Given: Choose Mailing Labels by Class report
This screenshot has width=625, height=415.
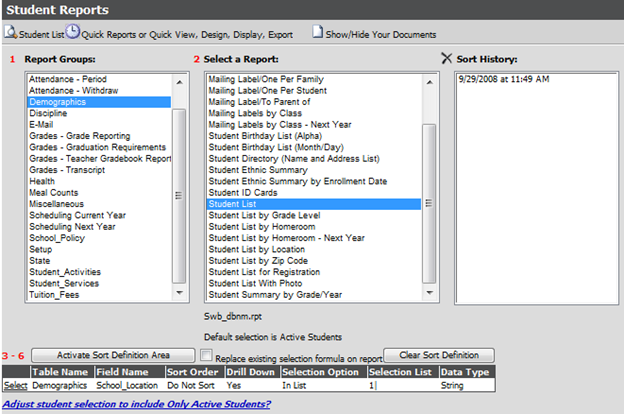Looking at the screenshot, I should 314,113.
